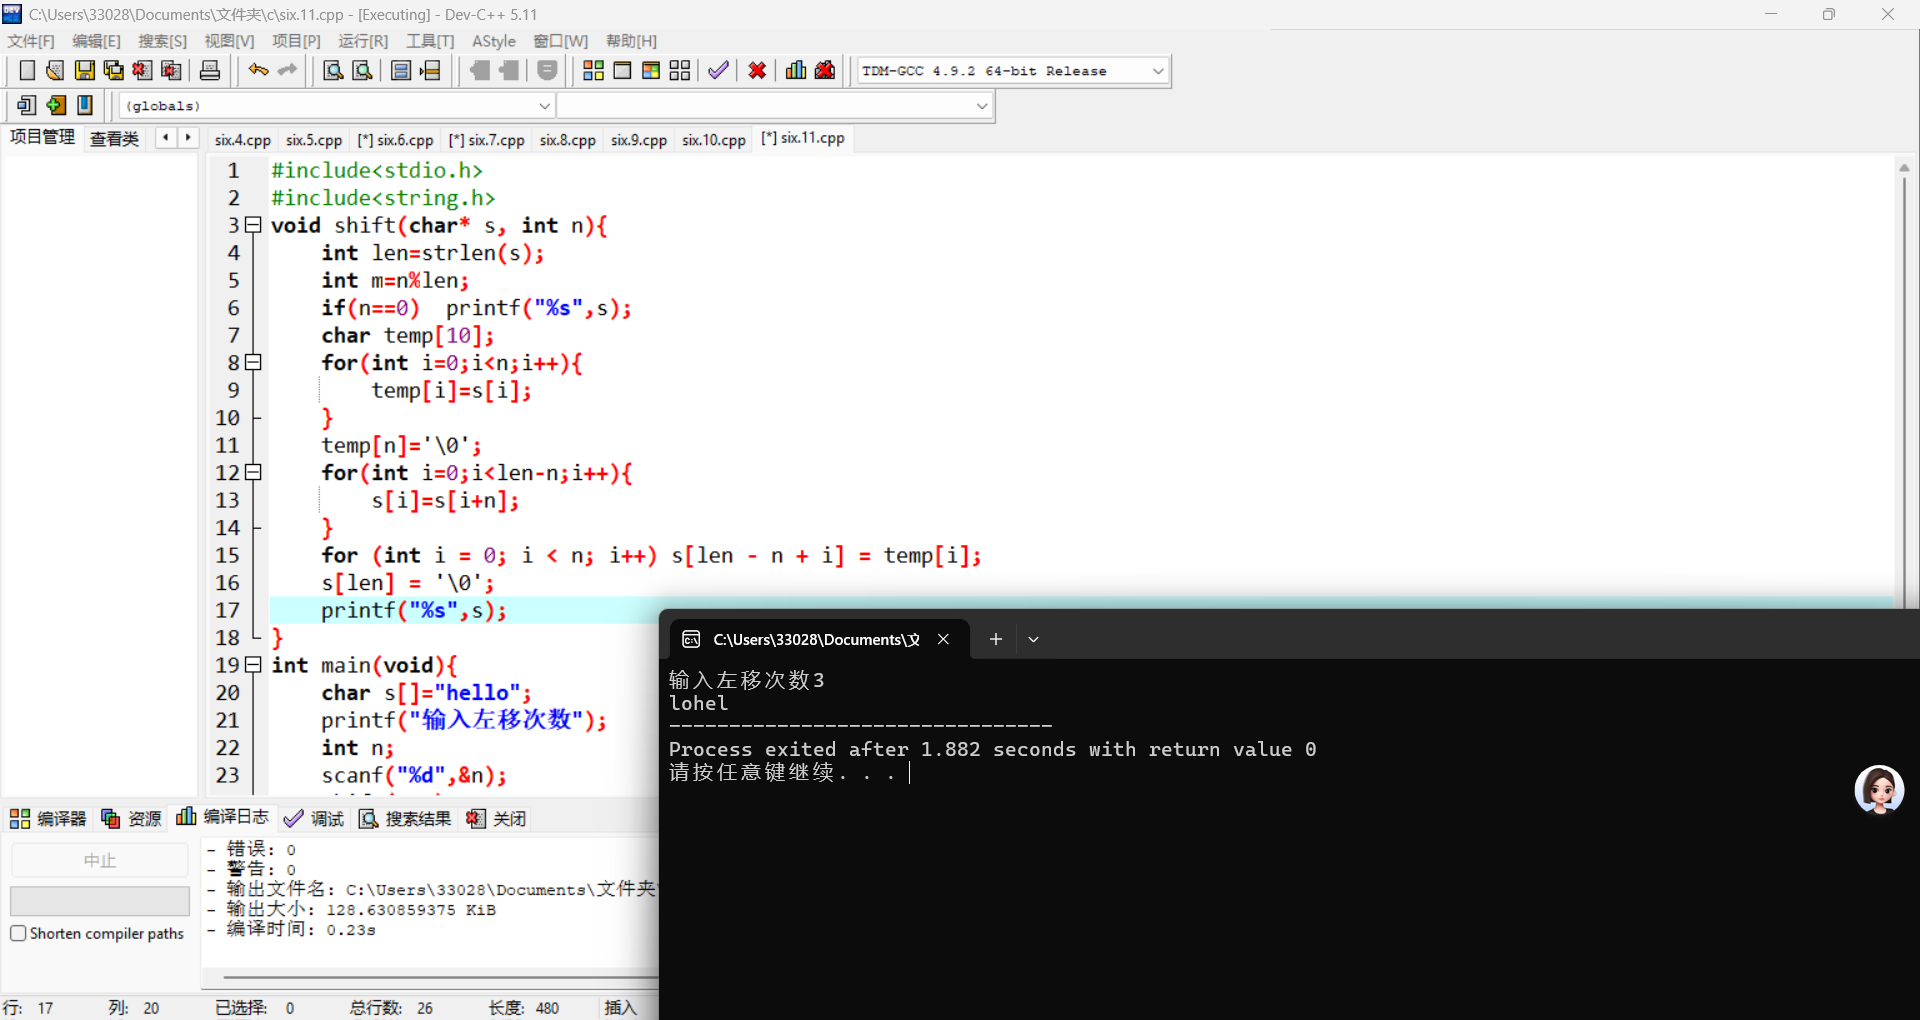Click the compile progress bar
The image size is (1920, 1020).
click(x=100, y=900)
